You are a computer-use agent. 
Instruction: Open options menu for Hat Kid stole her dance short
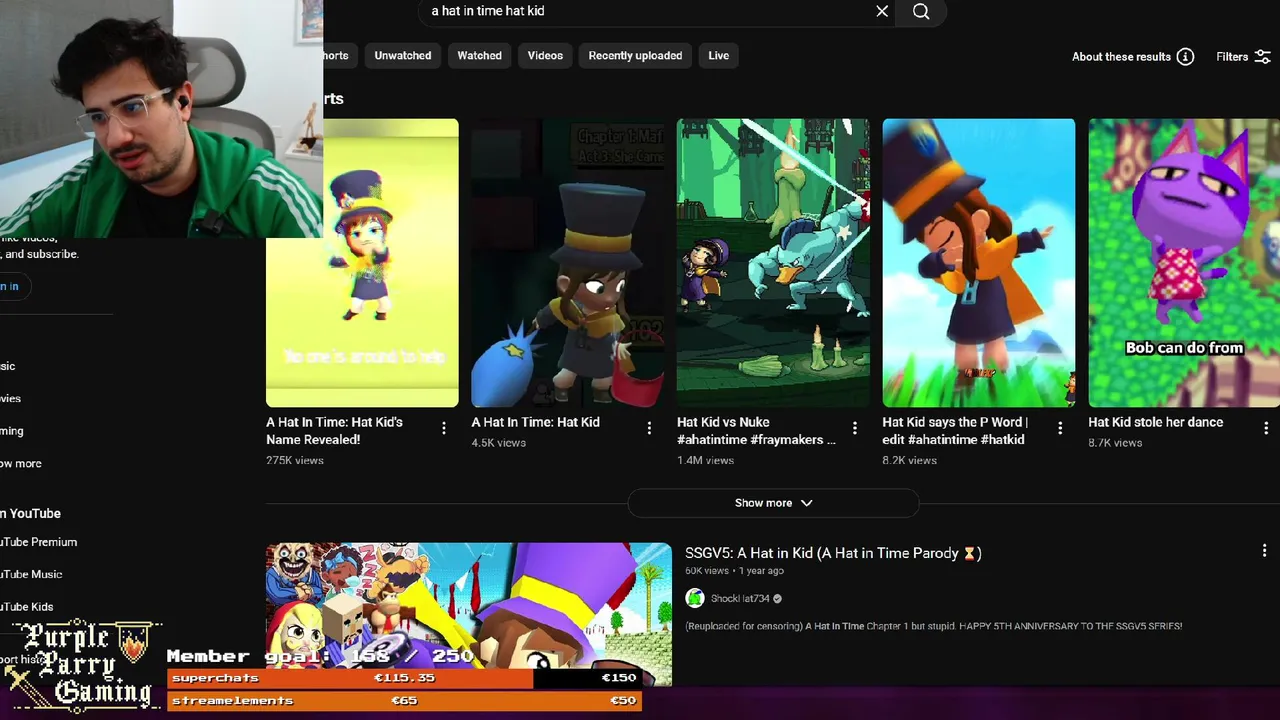[1266, 428]
